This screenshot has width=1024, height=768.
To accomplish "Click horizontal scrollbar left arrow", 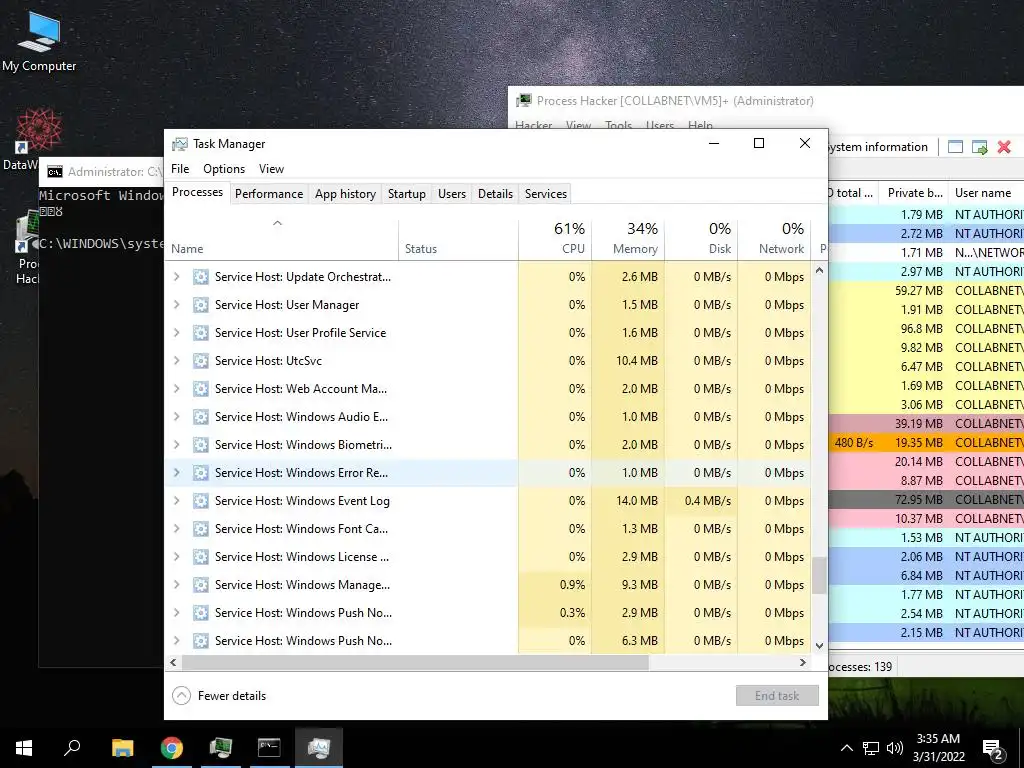I will coord(173,662).
